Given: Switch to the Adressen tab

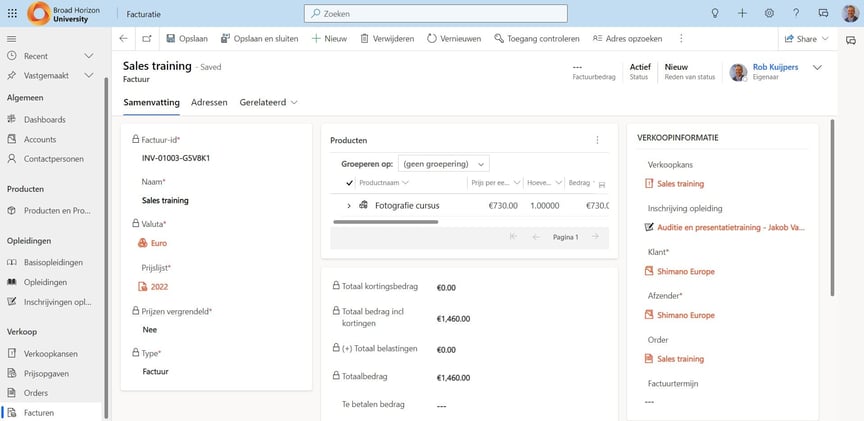Looking at the screenshot, I should (209, 102).
